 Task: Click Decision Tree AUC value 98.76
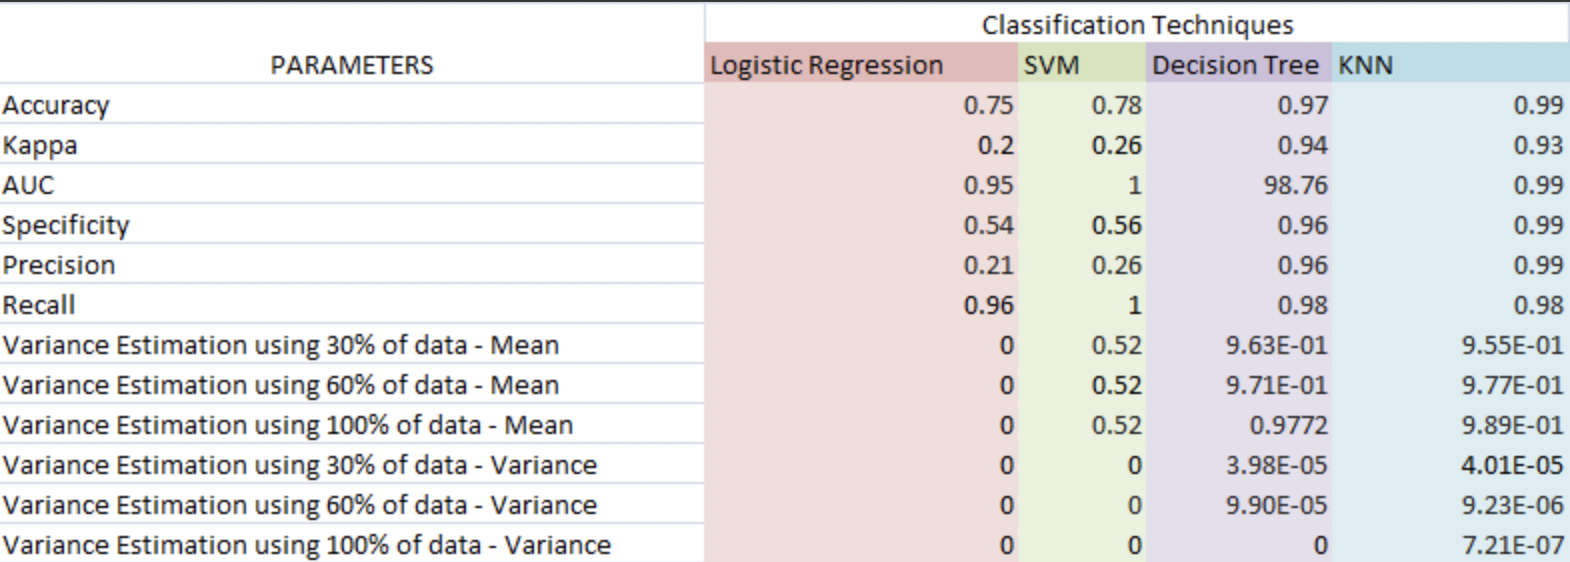(x=1239, y=185)
